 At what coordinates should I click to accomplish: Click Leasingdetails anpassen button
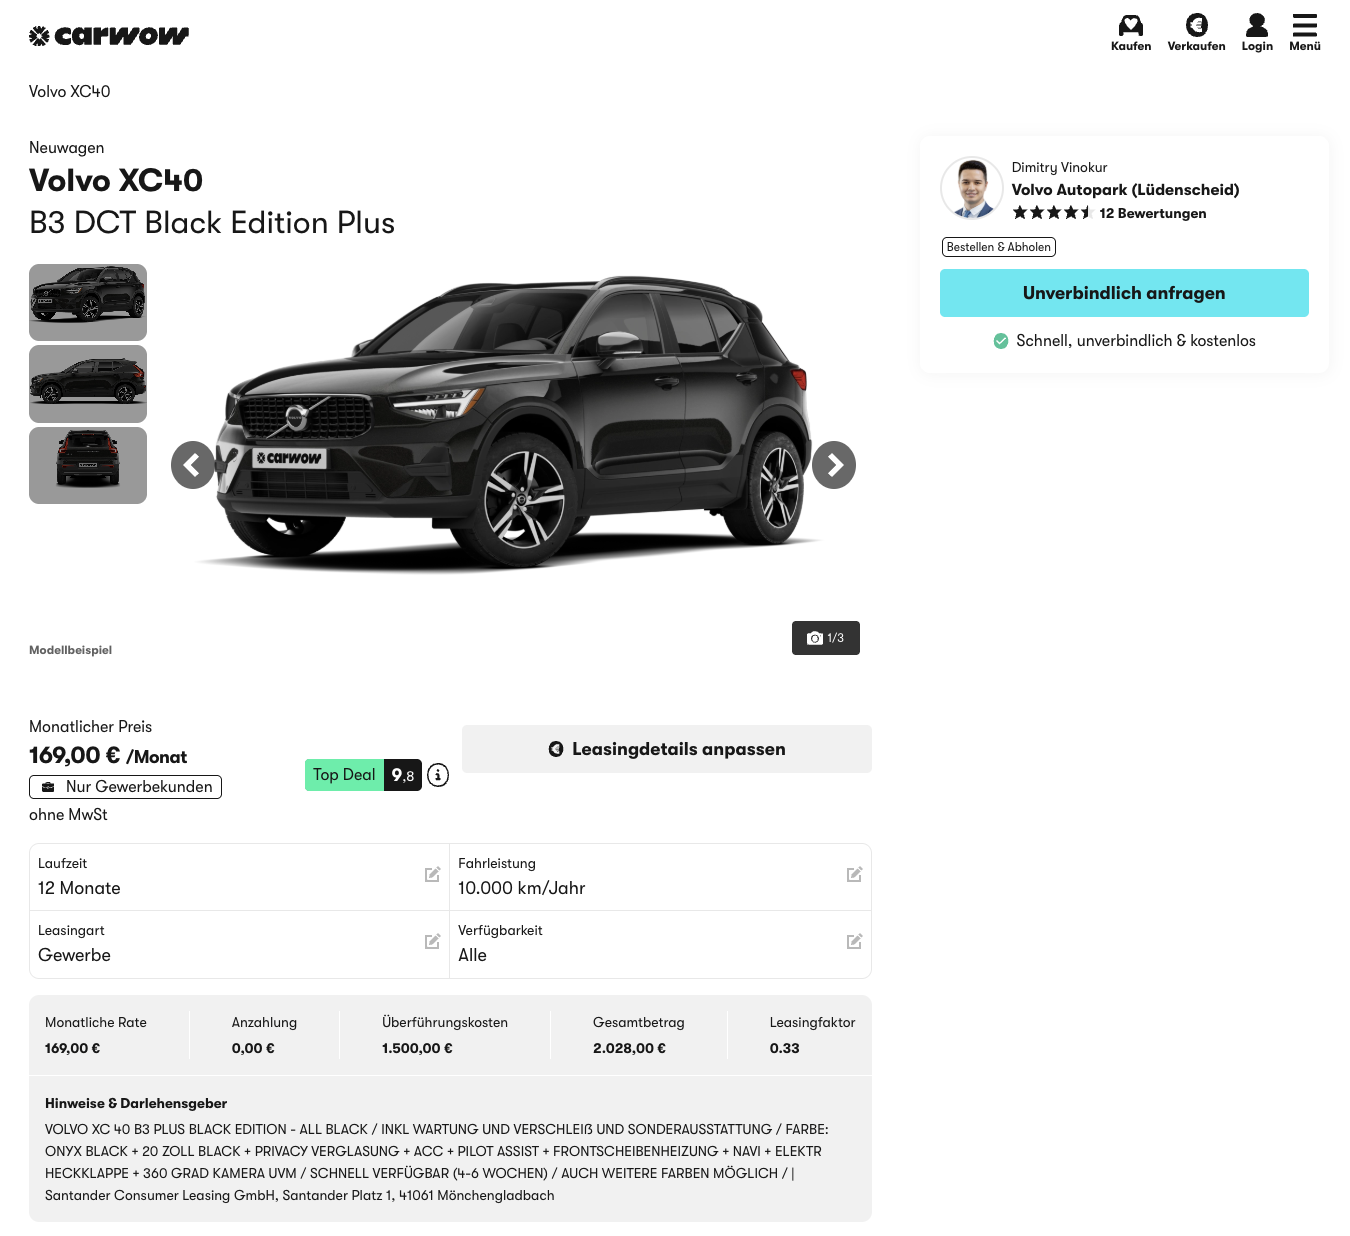[x=667, y=749]
